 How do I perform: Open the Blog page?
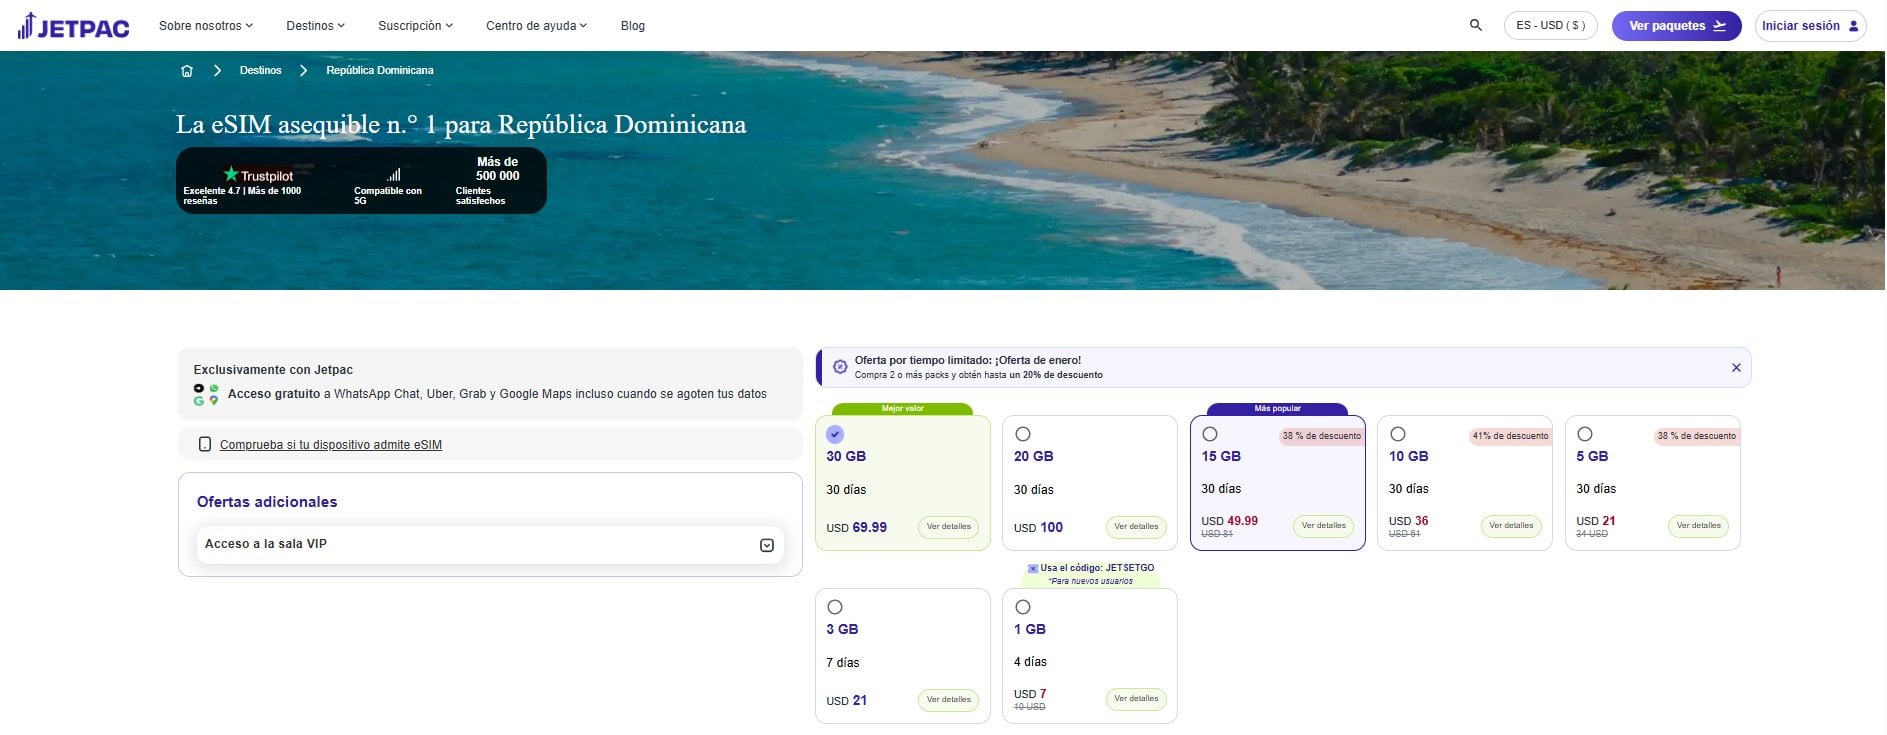click(632, 26)
